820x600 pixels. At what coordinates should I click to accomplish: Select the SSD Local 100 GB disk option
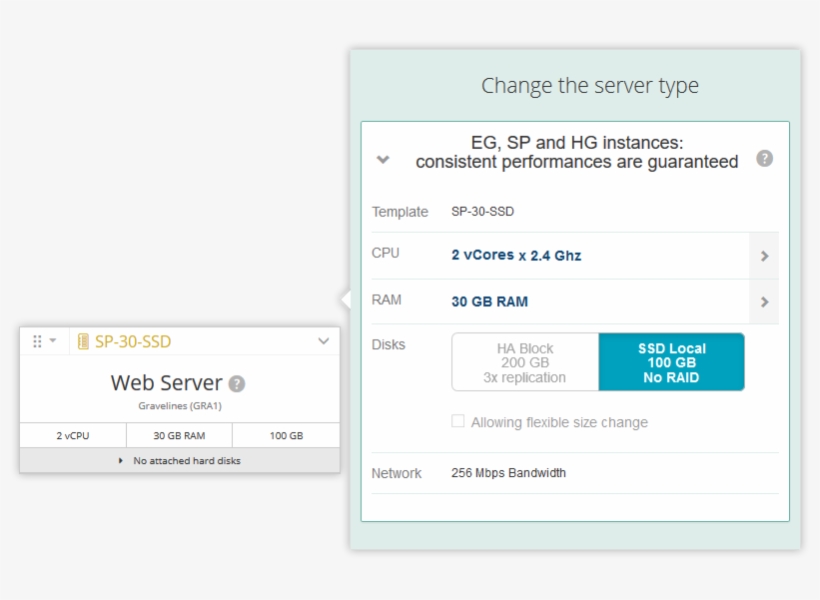pos(671,363)
